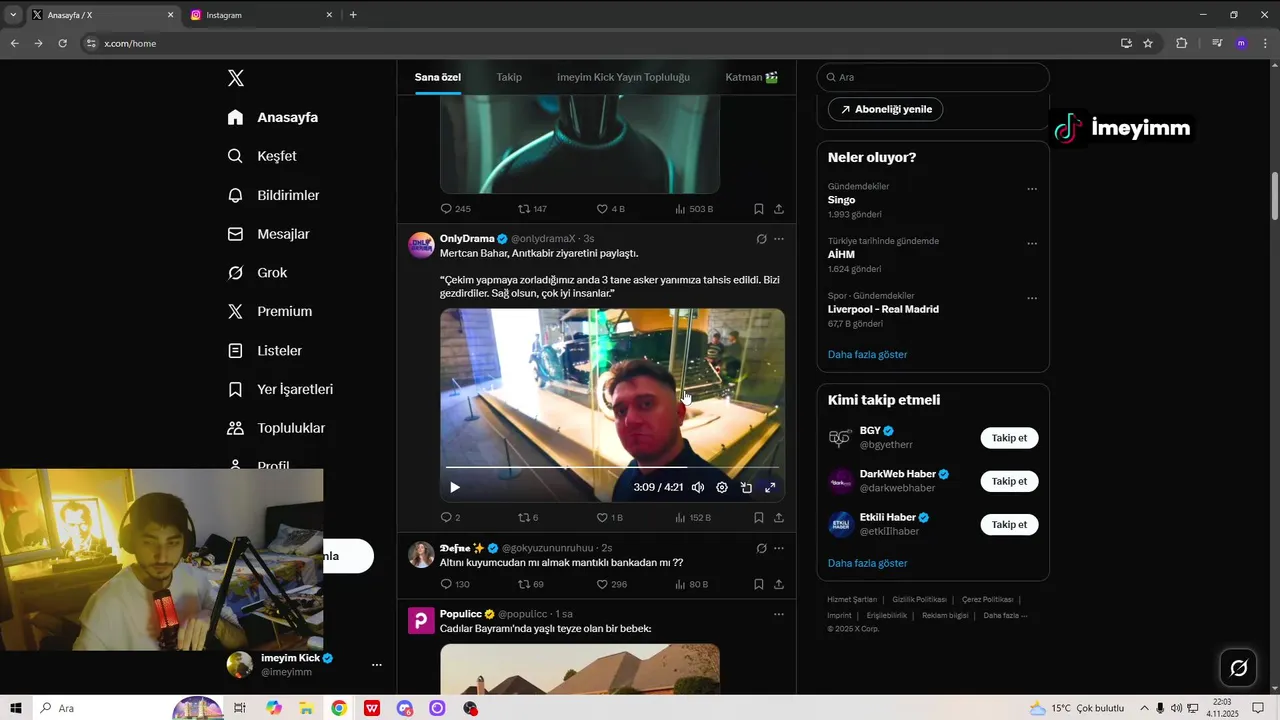Open the Chrome extensions puzzle icon
The width and height of the screenshot is (1280, 720).
tap(1182, 43)
